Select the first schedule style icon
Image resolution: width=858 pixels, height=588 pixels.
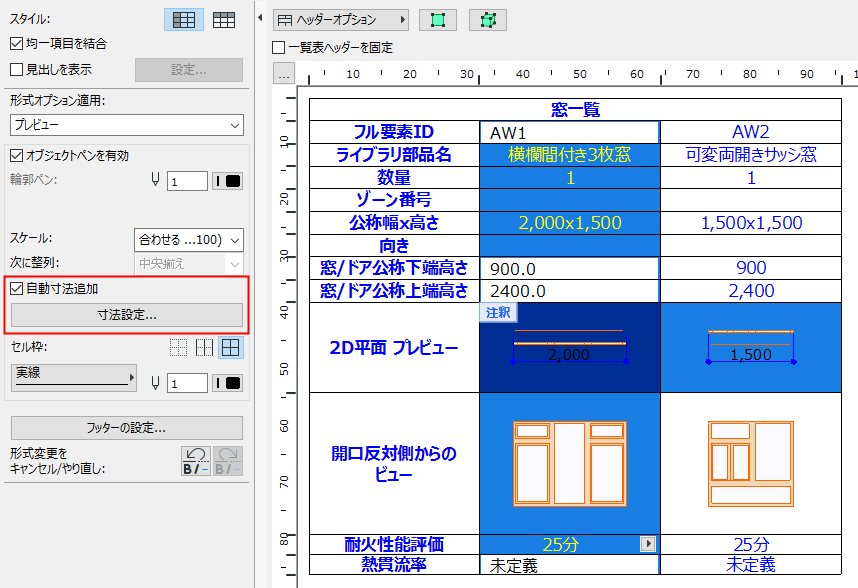pos(183,19)
